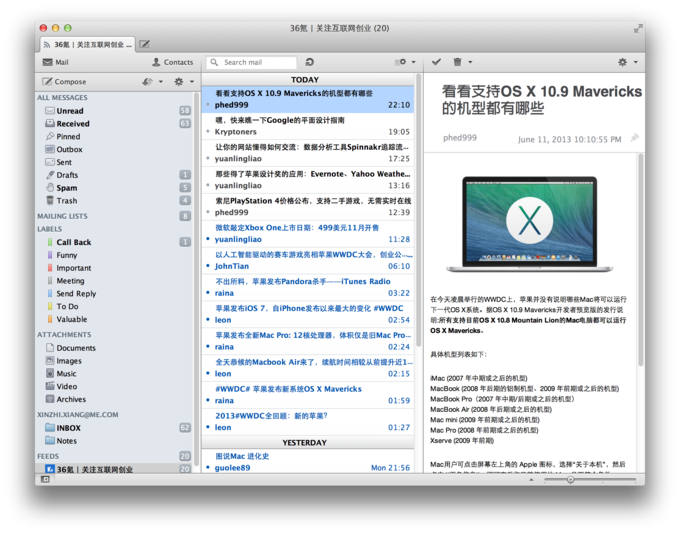Click the Music attachment icon
The image size is (680, 534).
click(50, 373)
